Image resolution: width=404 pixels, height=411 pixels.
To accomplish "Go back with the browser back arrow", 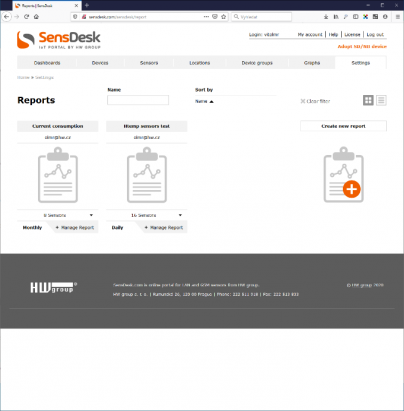I will pyautogui.click(x=7, y=17).
